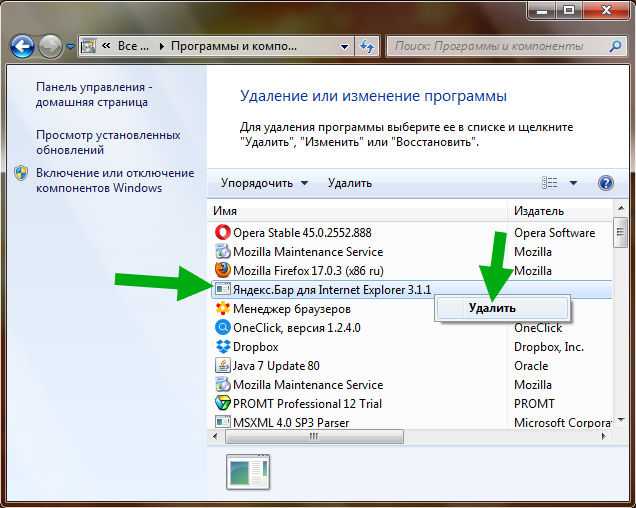
Task: Click the Microsoft Corpora publisher cell
Action: (562, 422)
